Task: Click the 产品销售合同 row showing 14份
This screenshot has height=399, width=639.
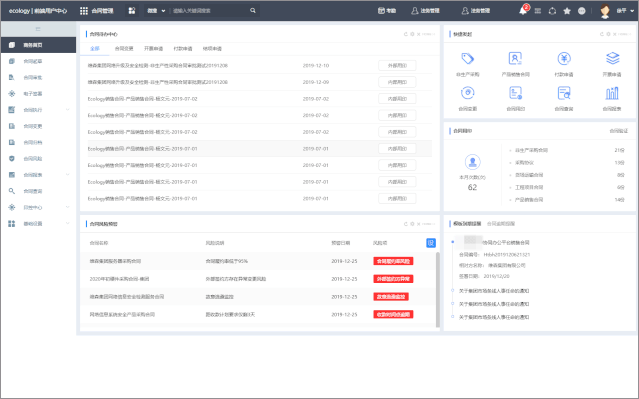Action: click(x=567, y=200)
